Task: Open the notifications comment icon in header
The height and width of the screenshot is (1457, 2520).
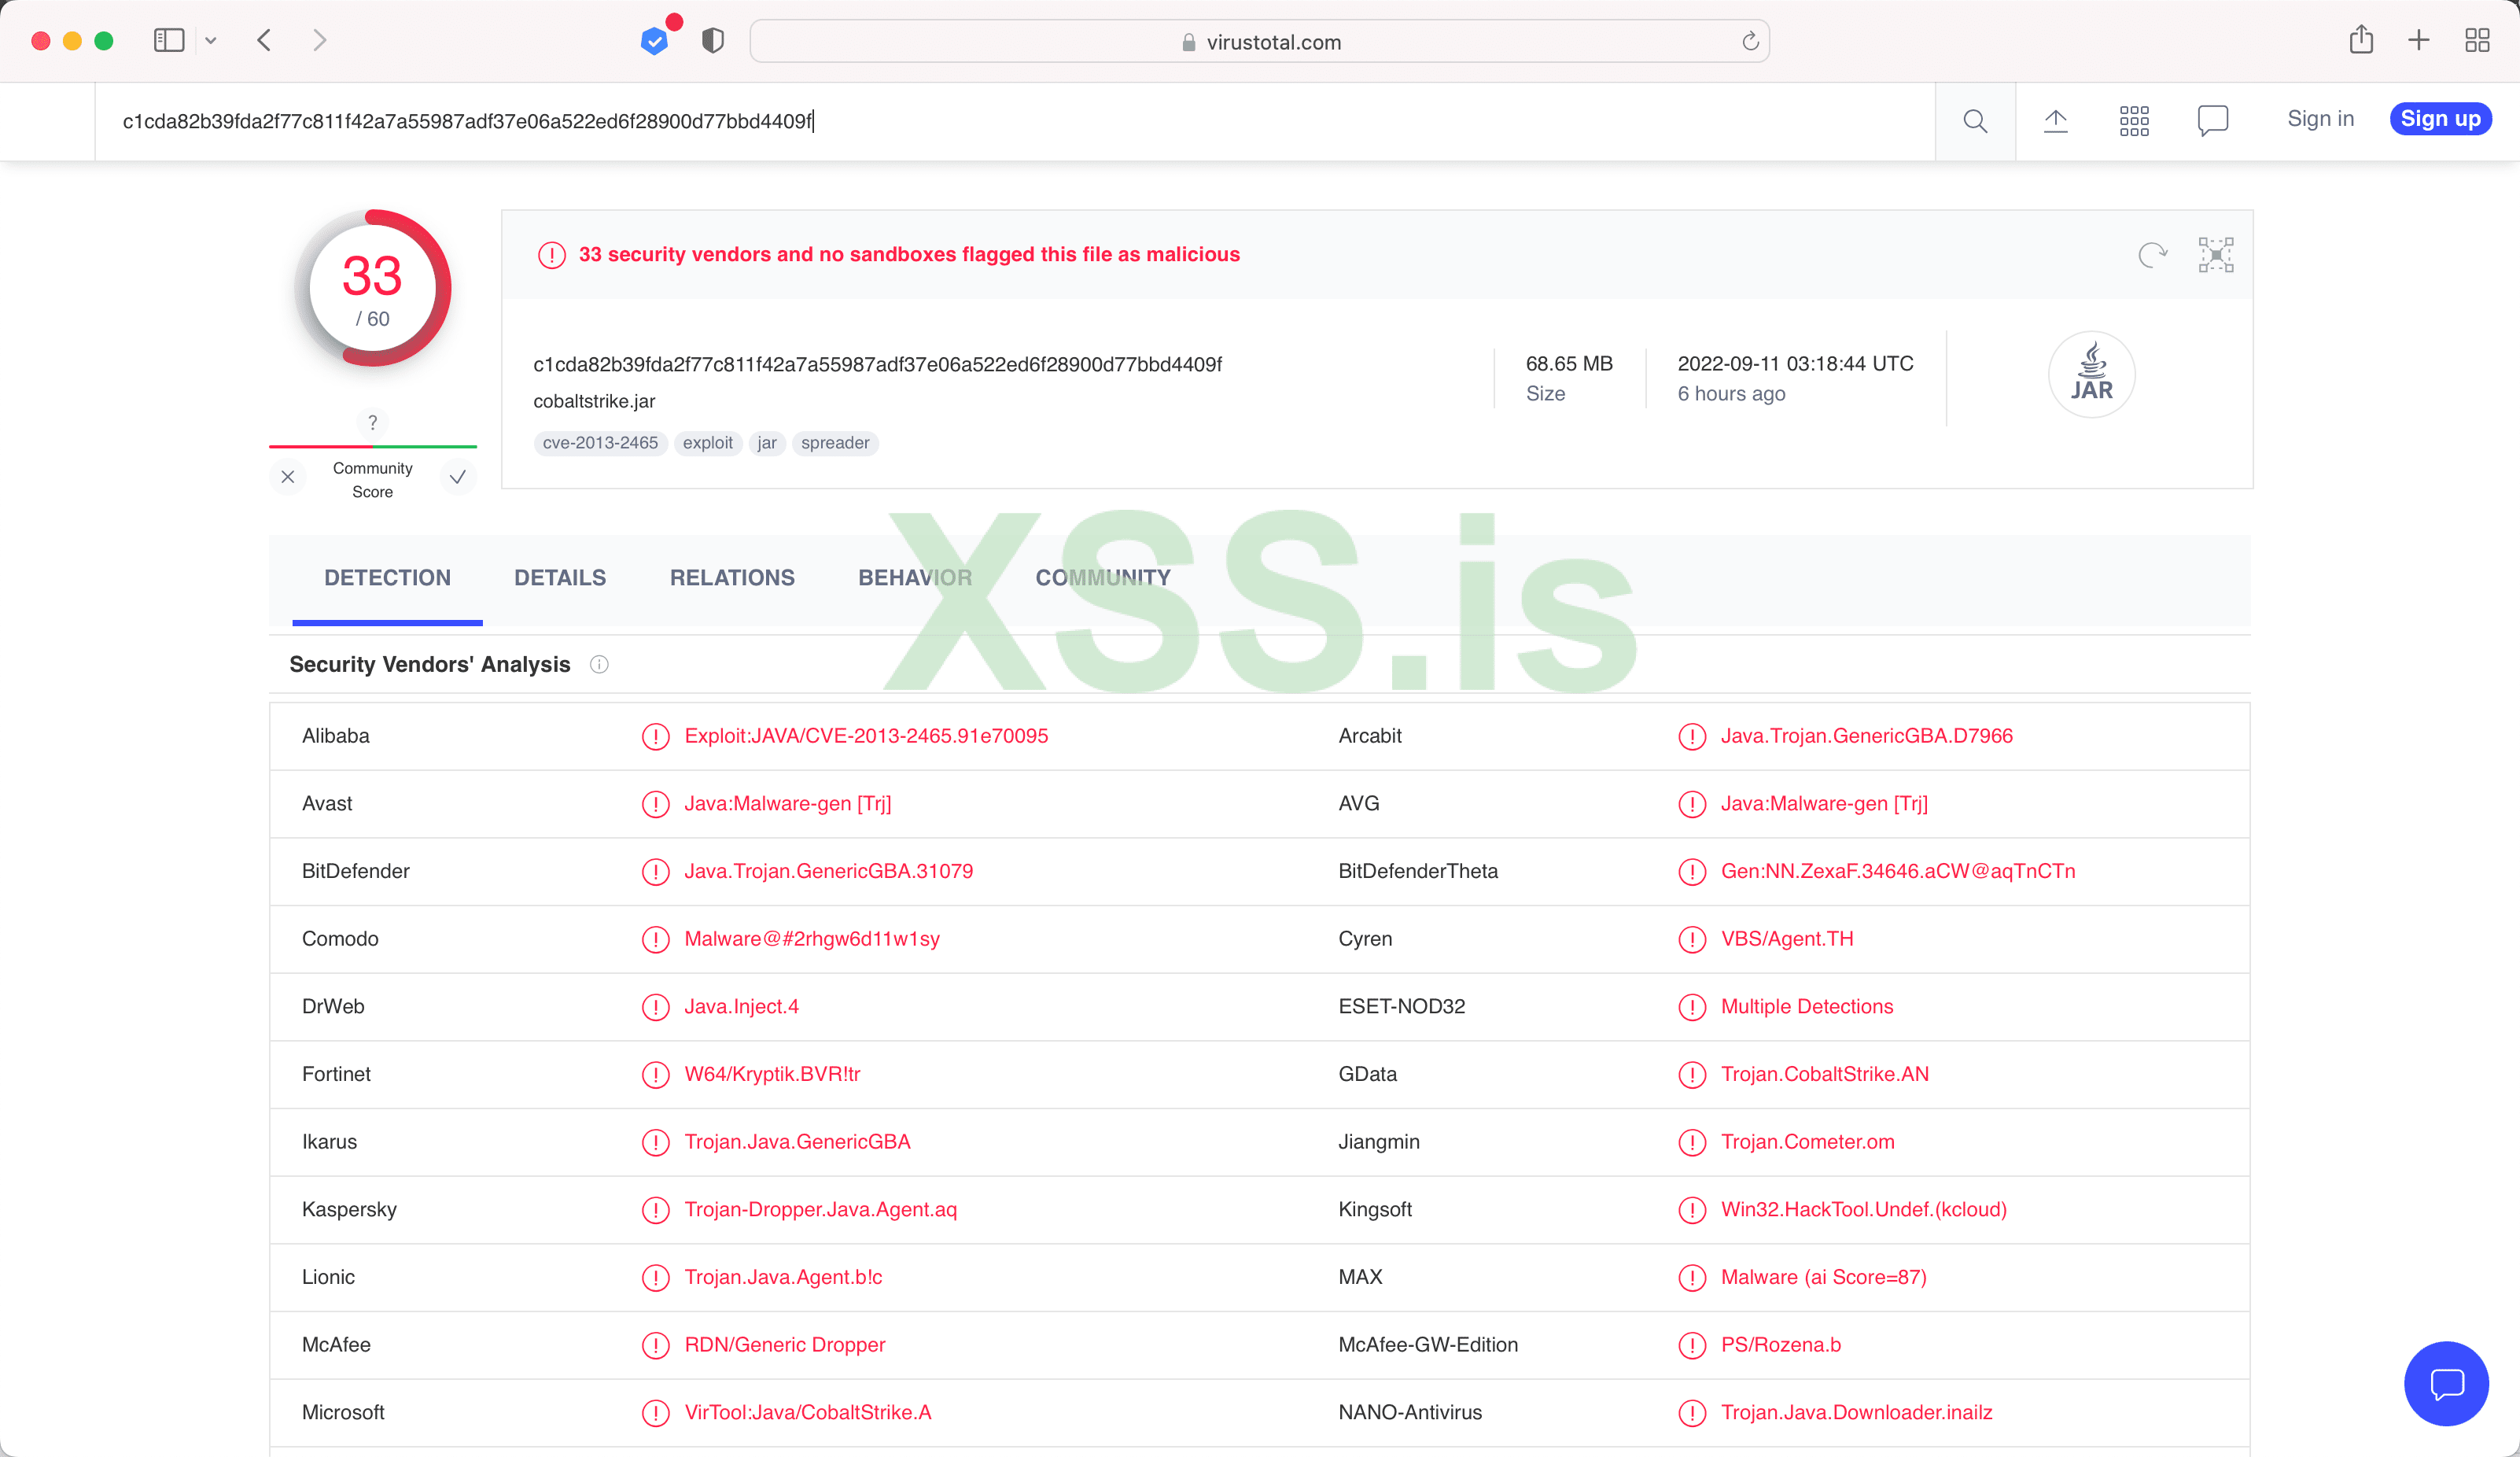Action: pyautogui.click(x=2213, y=121)
